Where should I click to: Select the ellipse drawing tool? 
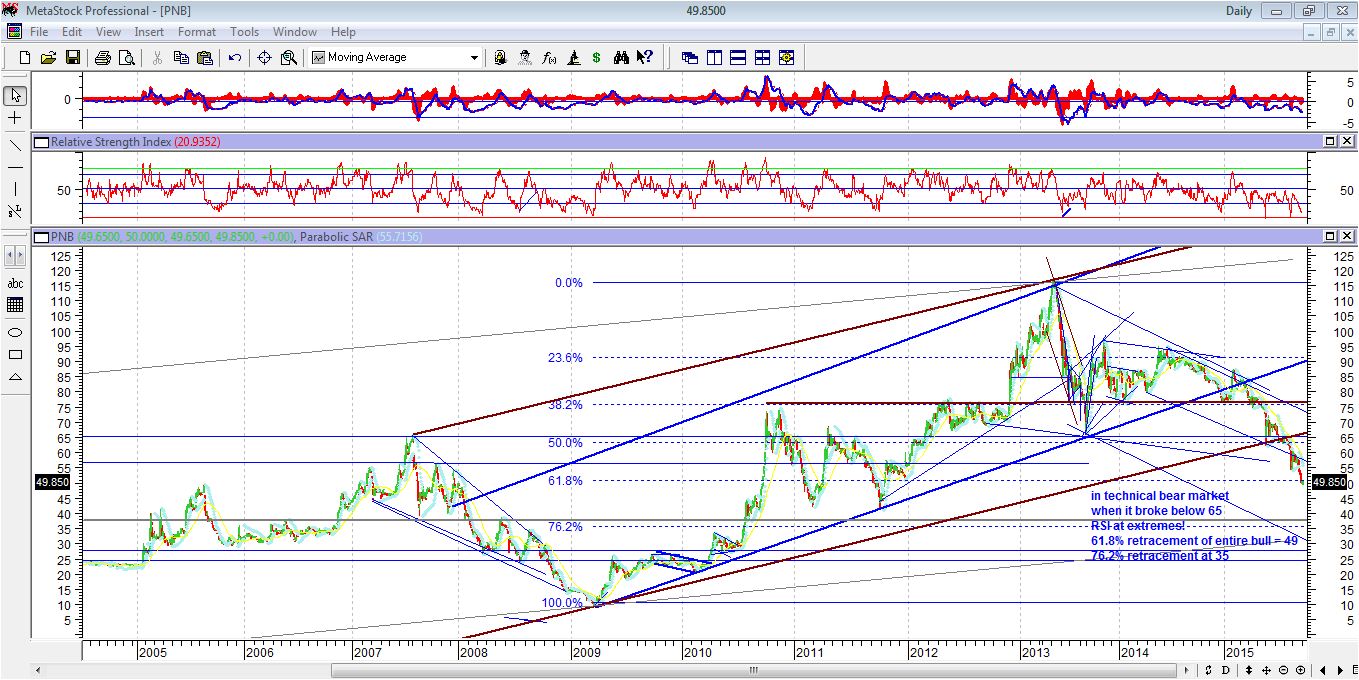(x=14, y=333)
